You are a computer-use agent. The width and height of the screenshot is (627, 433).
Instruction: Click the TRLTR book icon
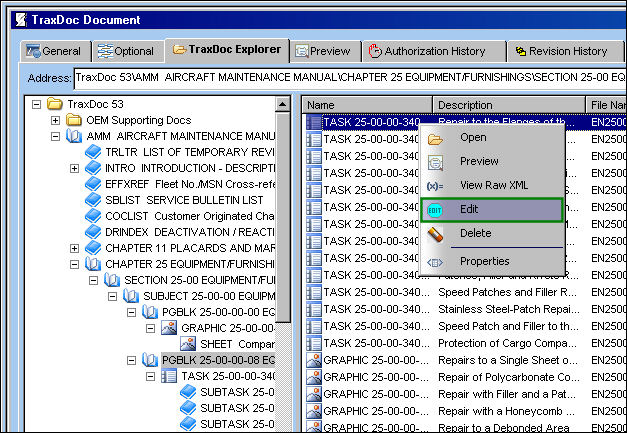[x=93, y=152]
